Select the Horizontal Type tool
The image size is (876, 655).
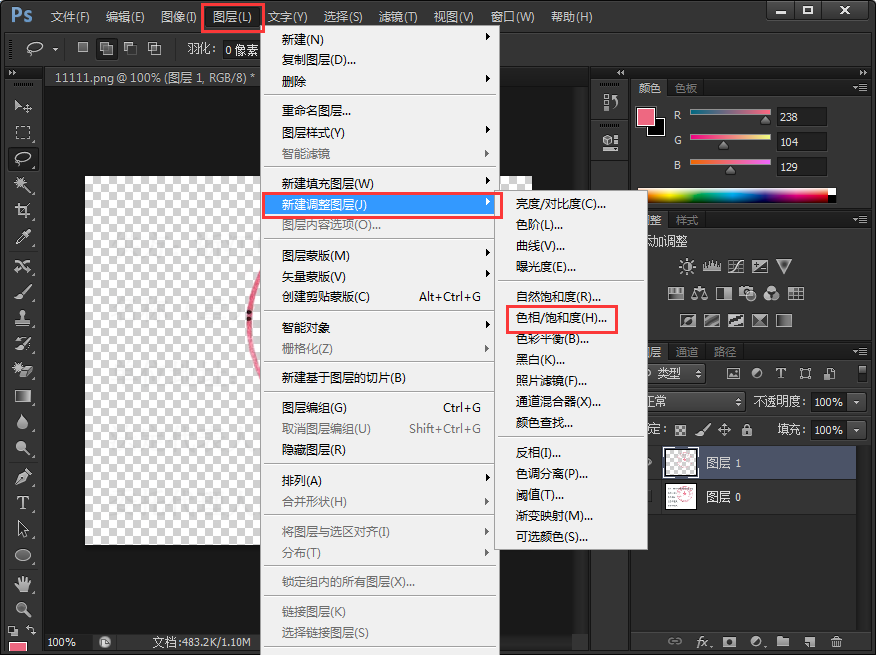coord(23,503)
